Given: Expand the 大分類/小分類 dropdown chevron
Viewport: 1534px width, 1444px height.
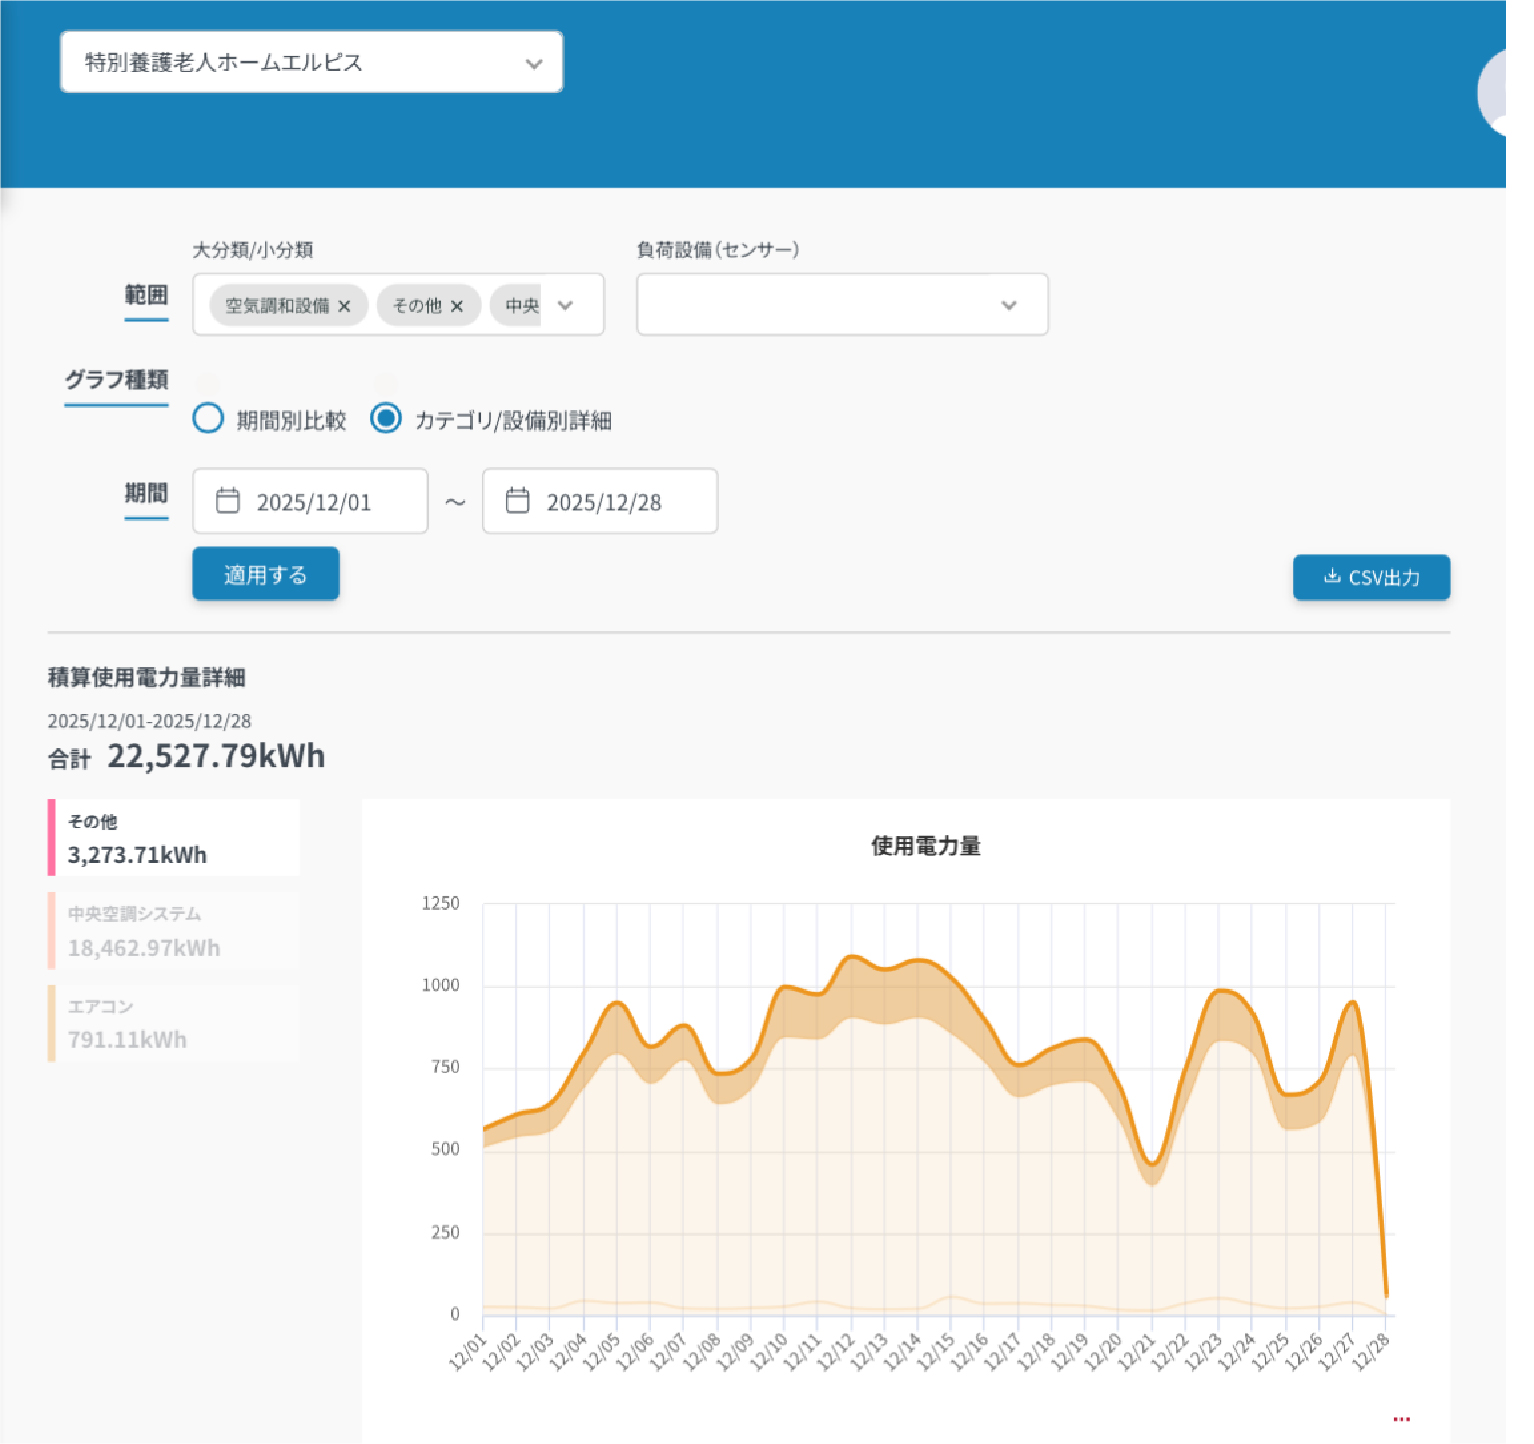Looking at the screenshot, I should coord(566,306).
